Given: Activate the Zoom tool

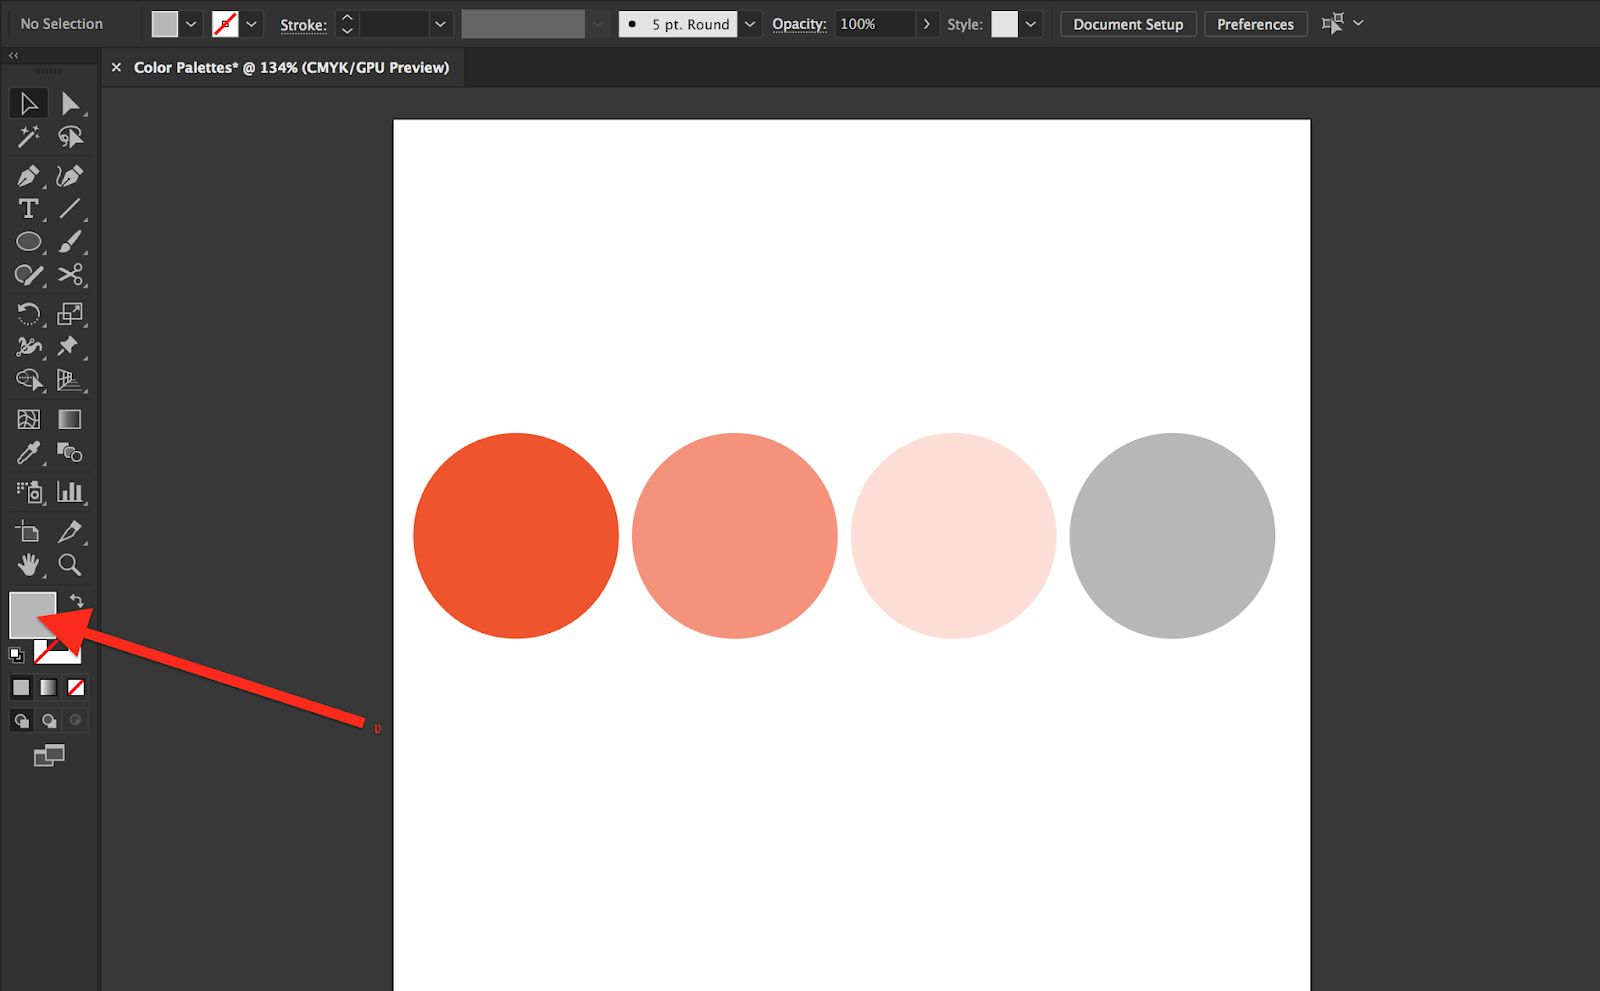Looking at the screenshot, I should click(x=71, y=565).
